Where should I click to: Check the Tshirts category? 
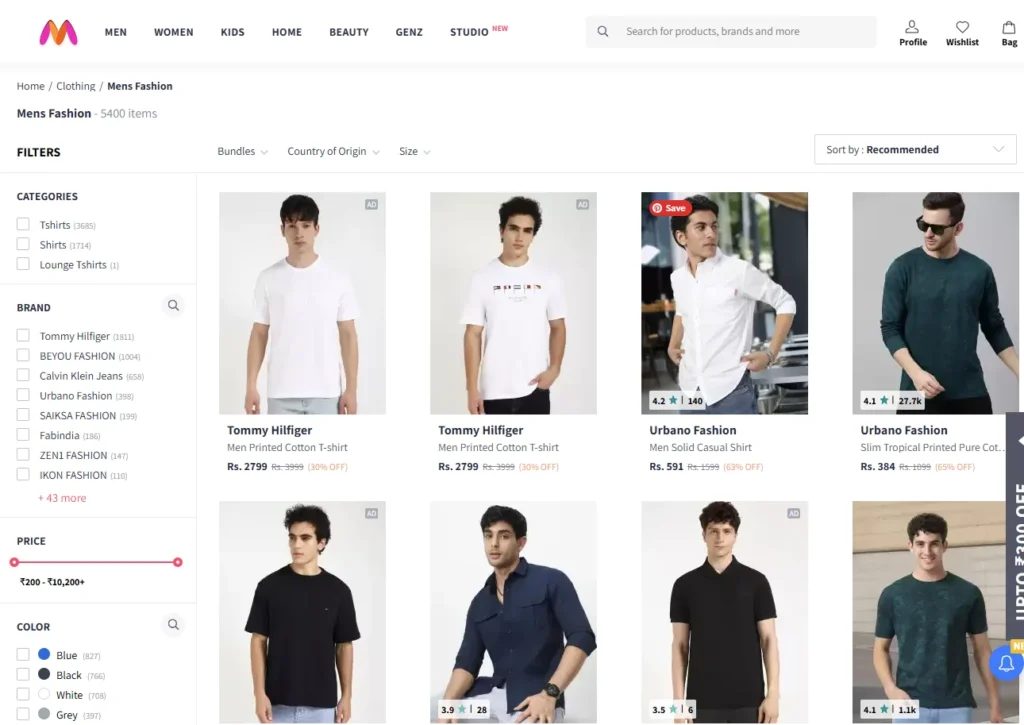[23, 224]
